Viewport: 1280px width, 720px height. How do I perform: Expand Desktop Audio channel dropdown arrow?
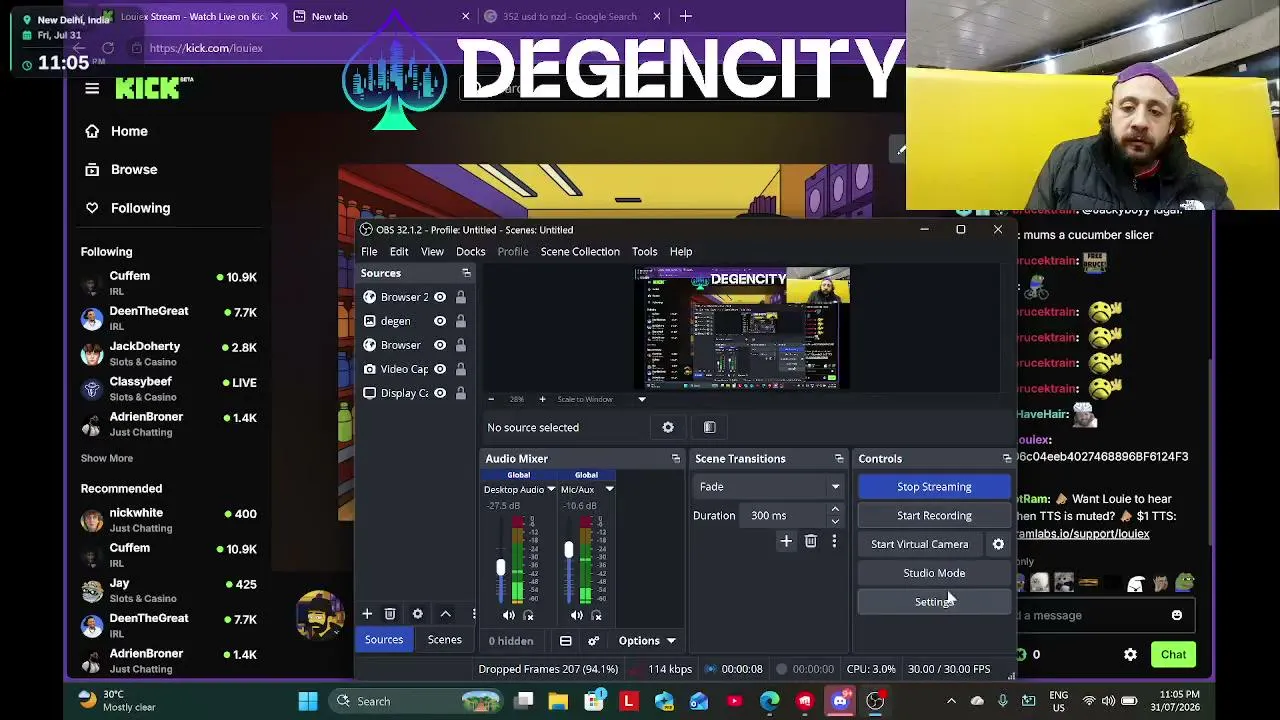(551, 489)
